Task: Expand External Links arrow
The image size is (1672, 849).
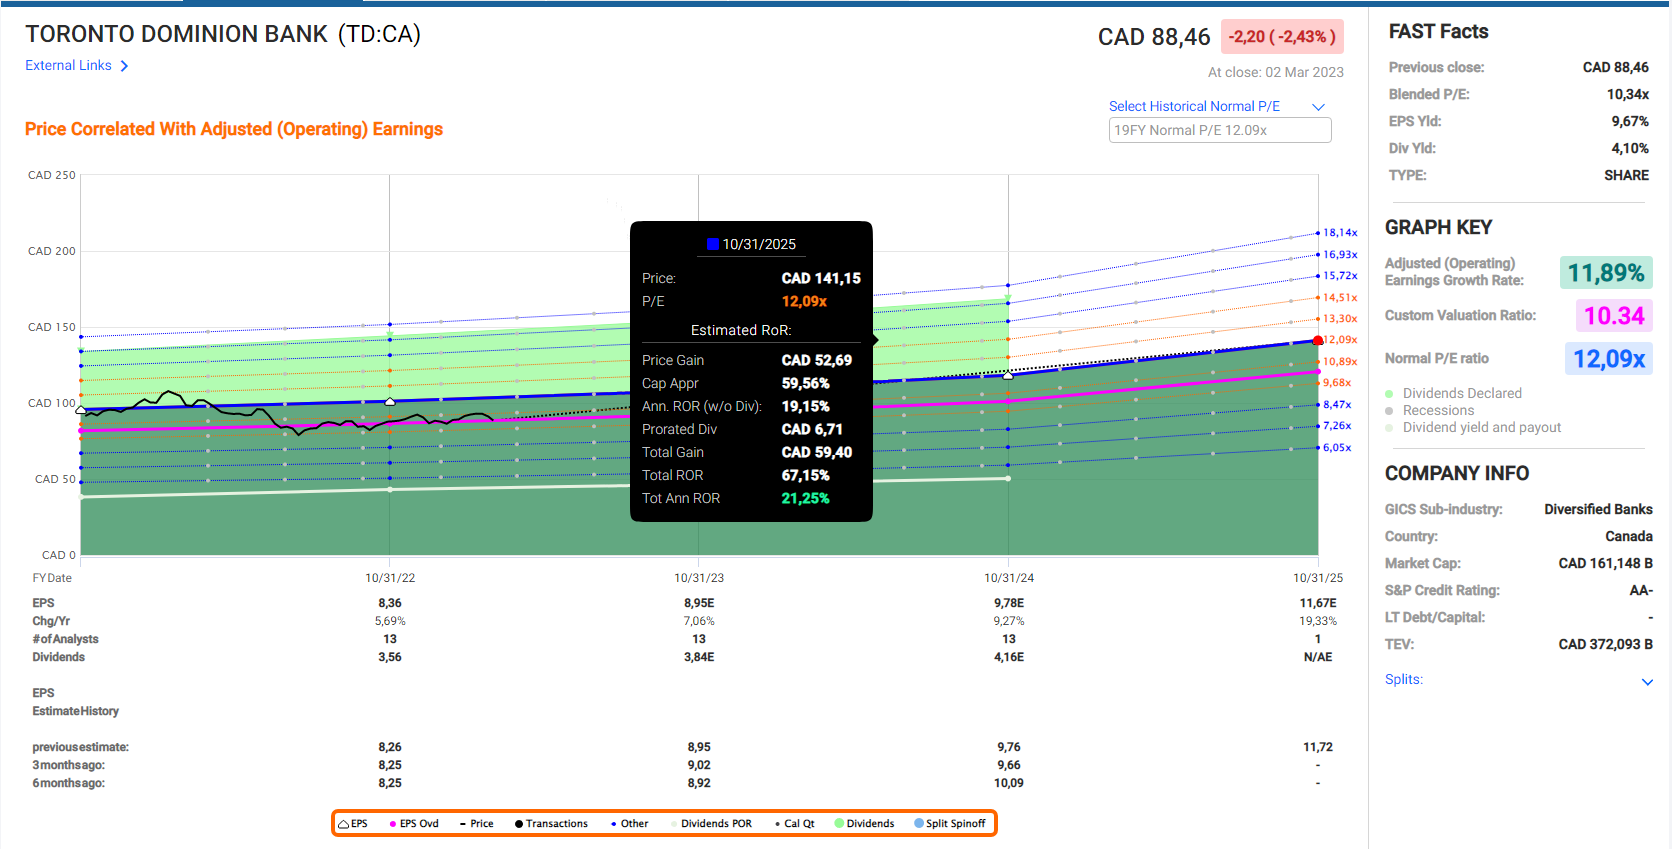Action: coord(124,66)
